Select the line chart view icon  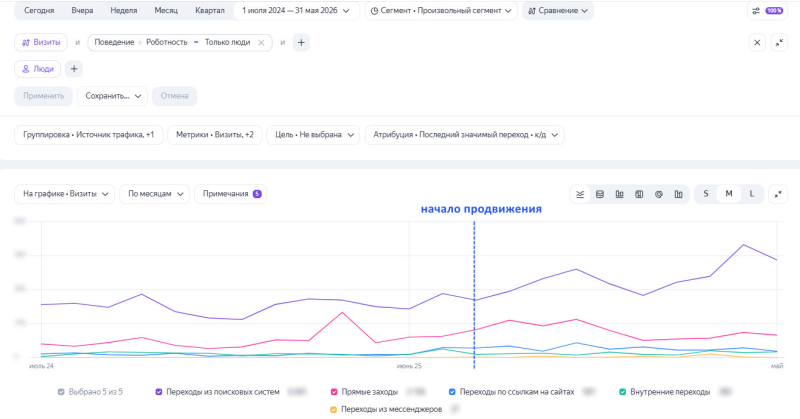tap(580, 194)
